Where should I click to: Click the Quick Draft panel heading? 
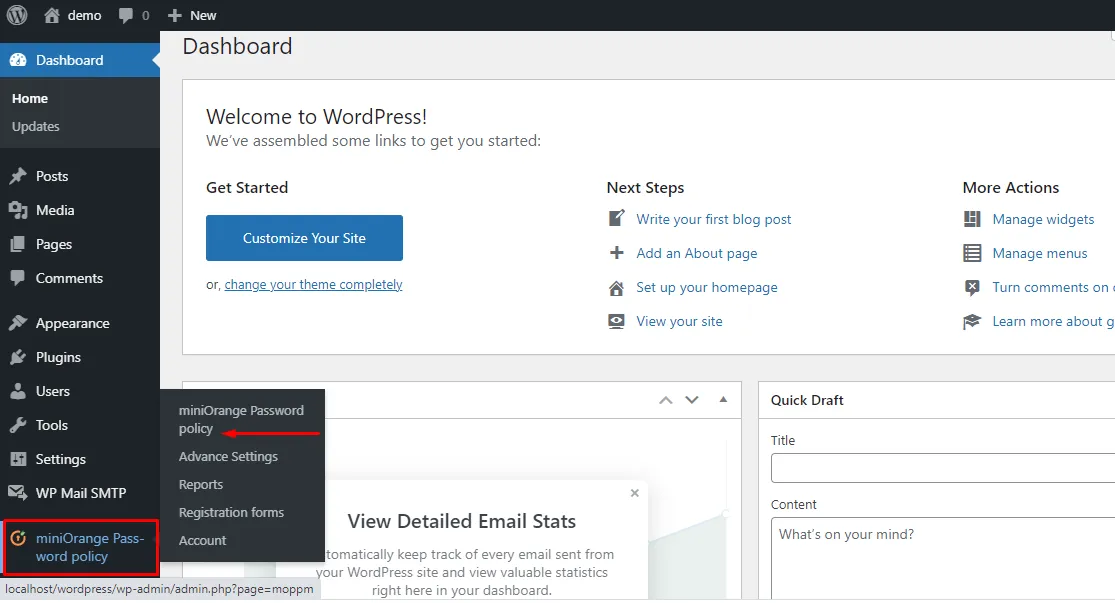click(x=807, y=400)
